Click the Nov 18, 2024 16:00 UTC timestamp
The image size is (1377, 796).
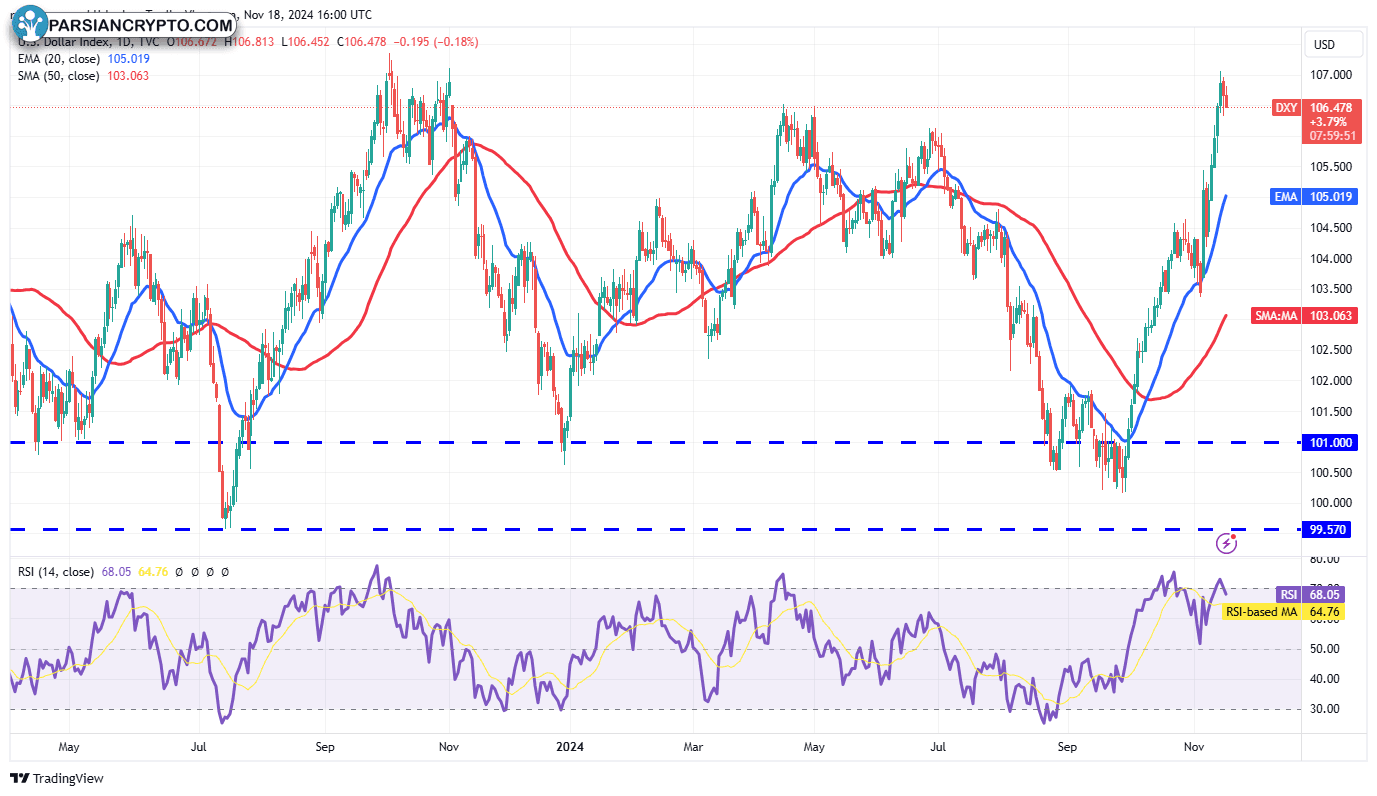coord(307,15)
